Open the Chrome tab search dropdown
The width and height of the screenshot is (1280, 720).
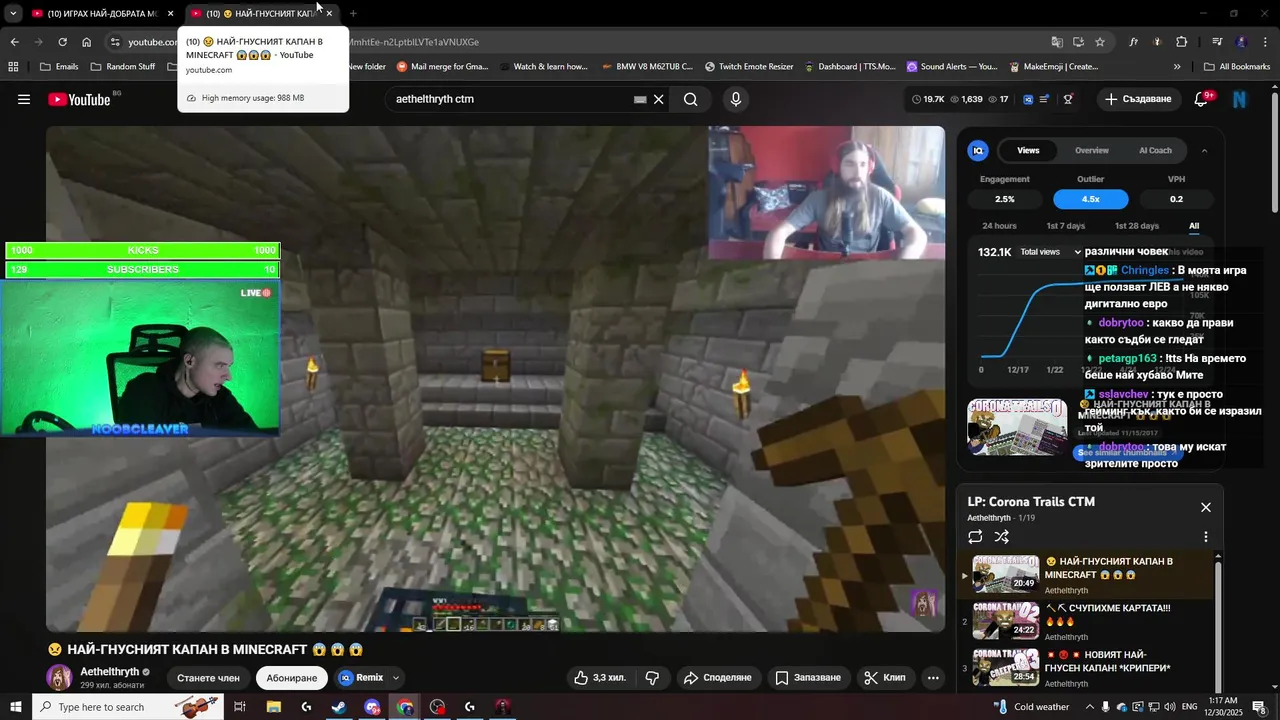click(x=13, y=14)
